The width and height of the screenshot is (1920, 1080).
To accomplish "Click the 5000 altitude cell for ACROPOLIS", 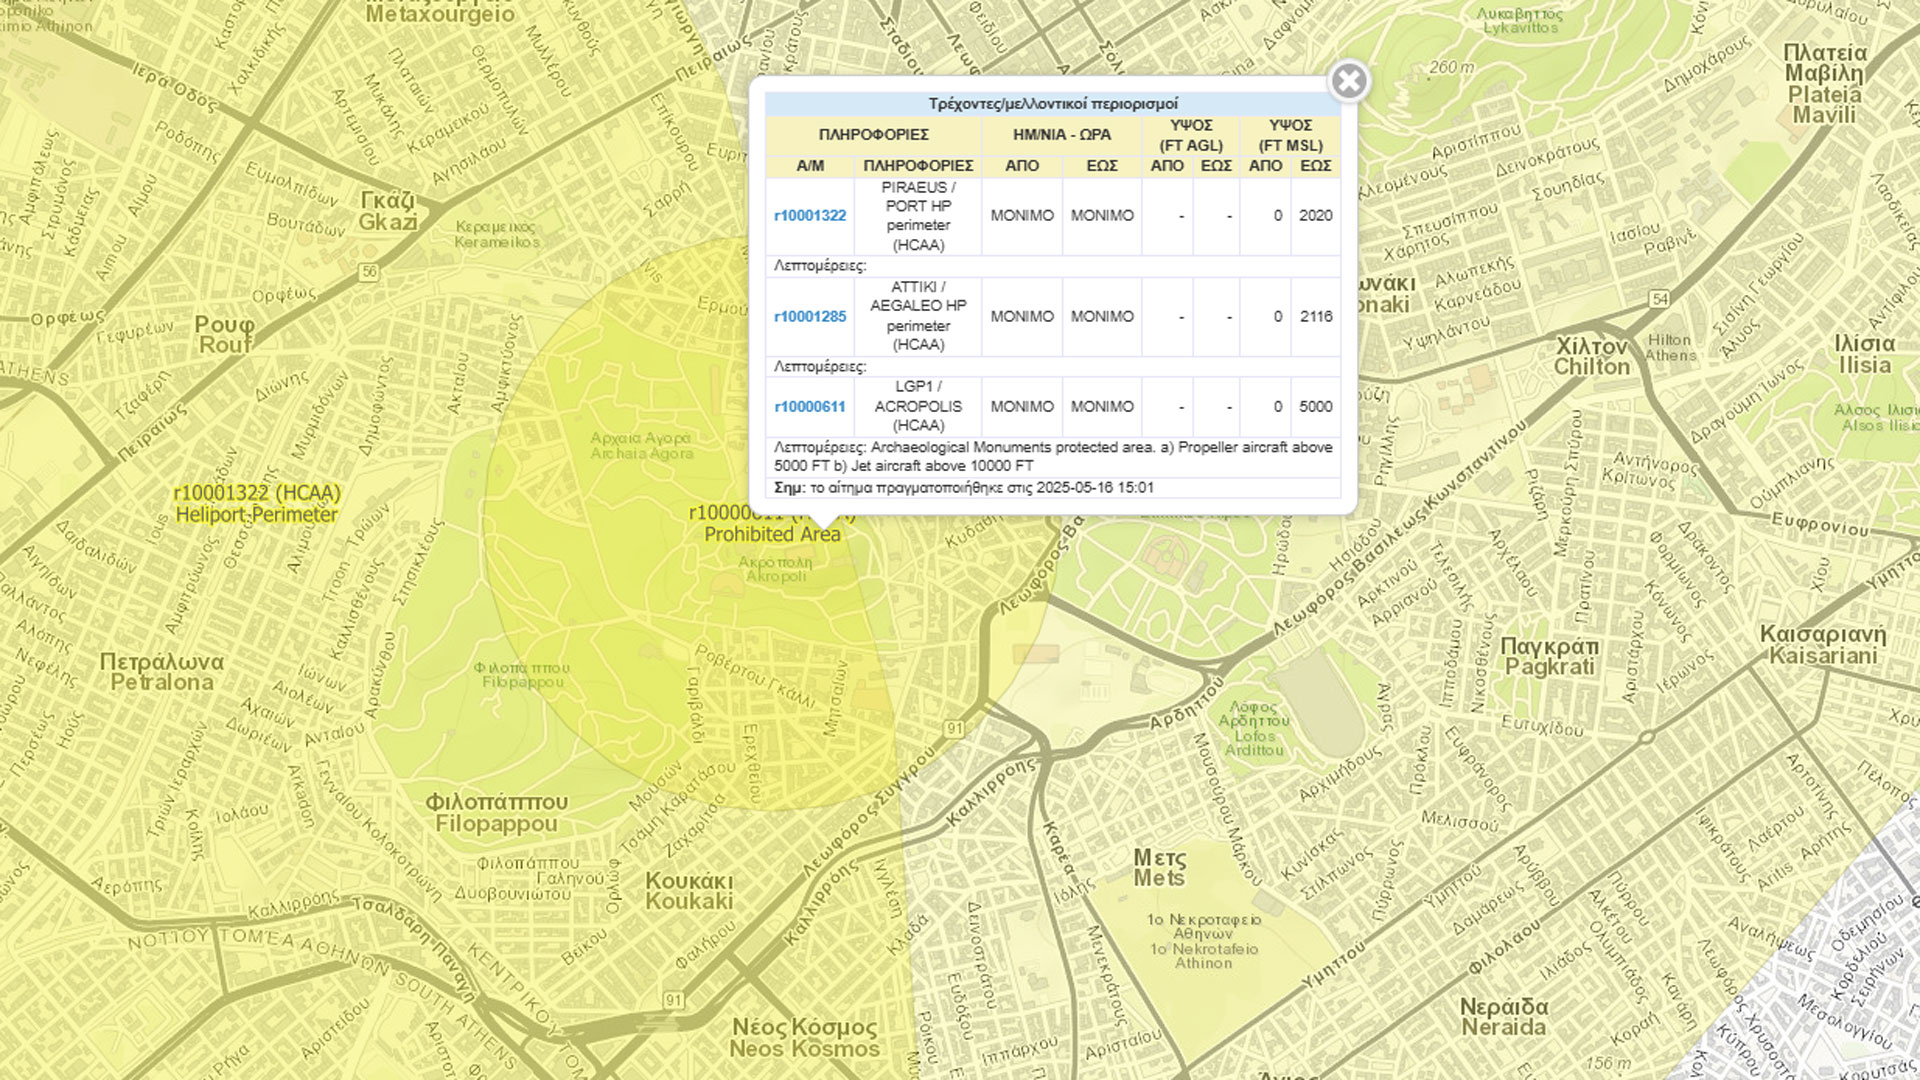I will tap(1315, 407).
